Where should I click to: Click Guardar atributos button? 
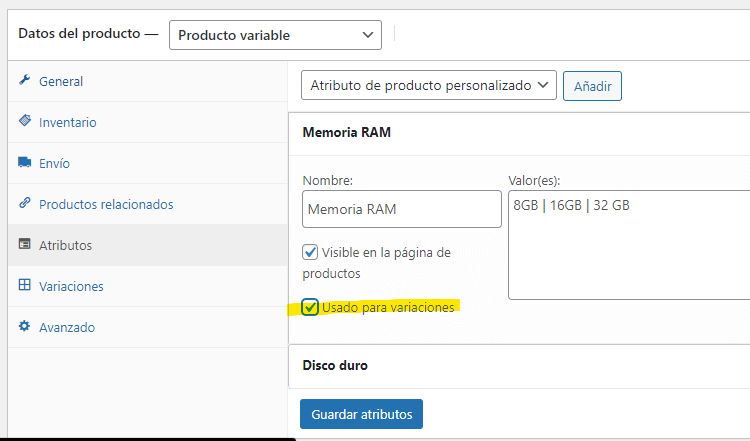[x=362, y=414]
